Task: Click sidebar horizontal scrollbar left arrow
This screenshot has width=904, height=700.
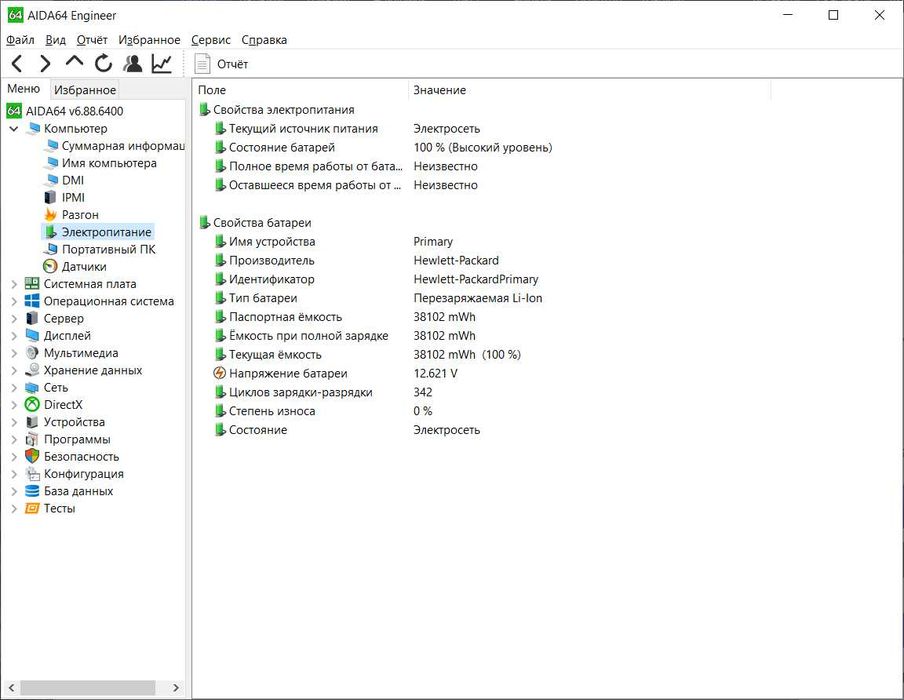Action: [11, 687]
